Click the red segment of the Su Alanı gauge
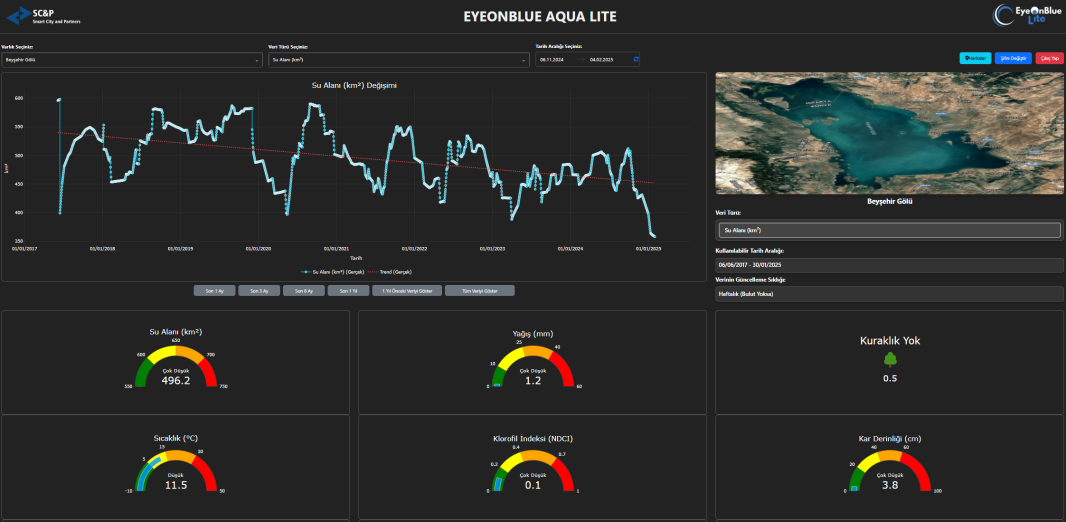 tap(208, 371)
